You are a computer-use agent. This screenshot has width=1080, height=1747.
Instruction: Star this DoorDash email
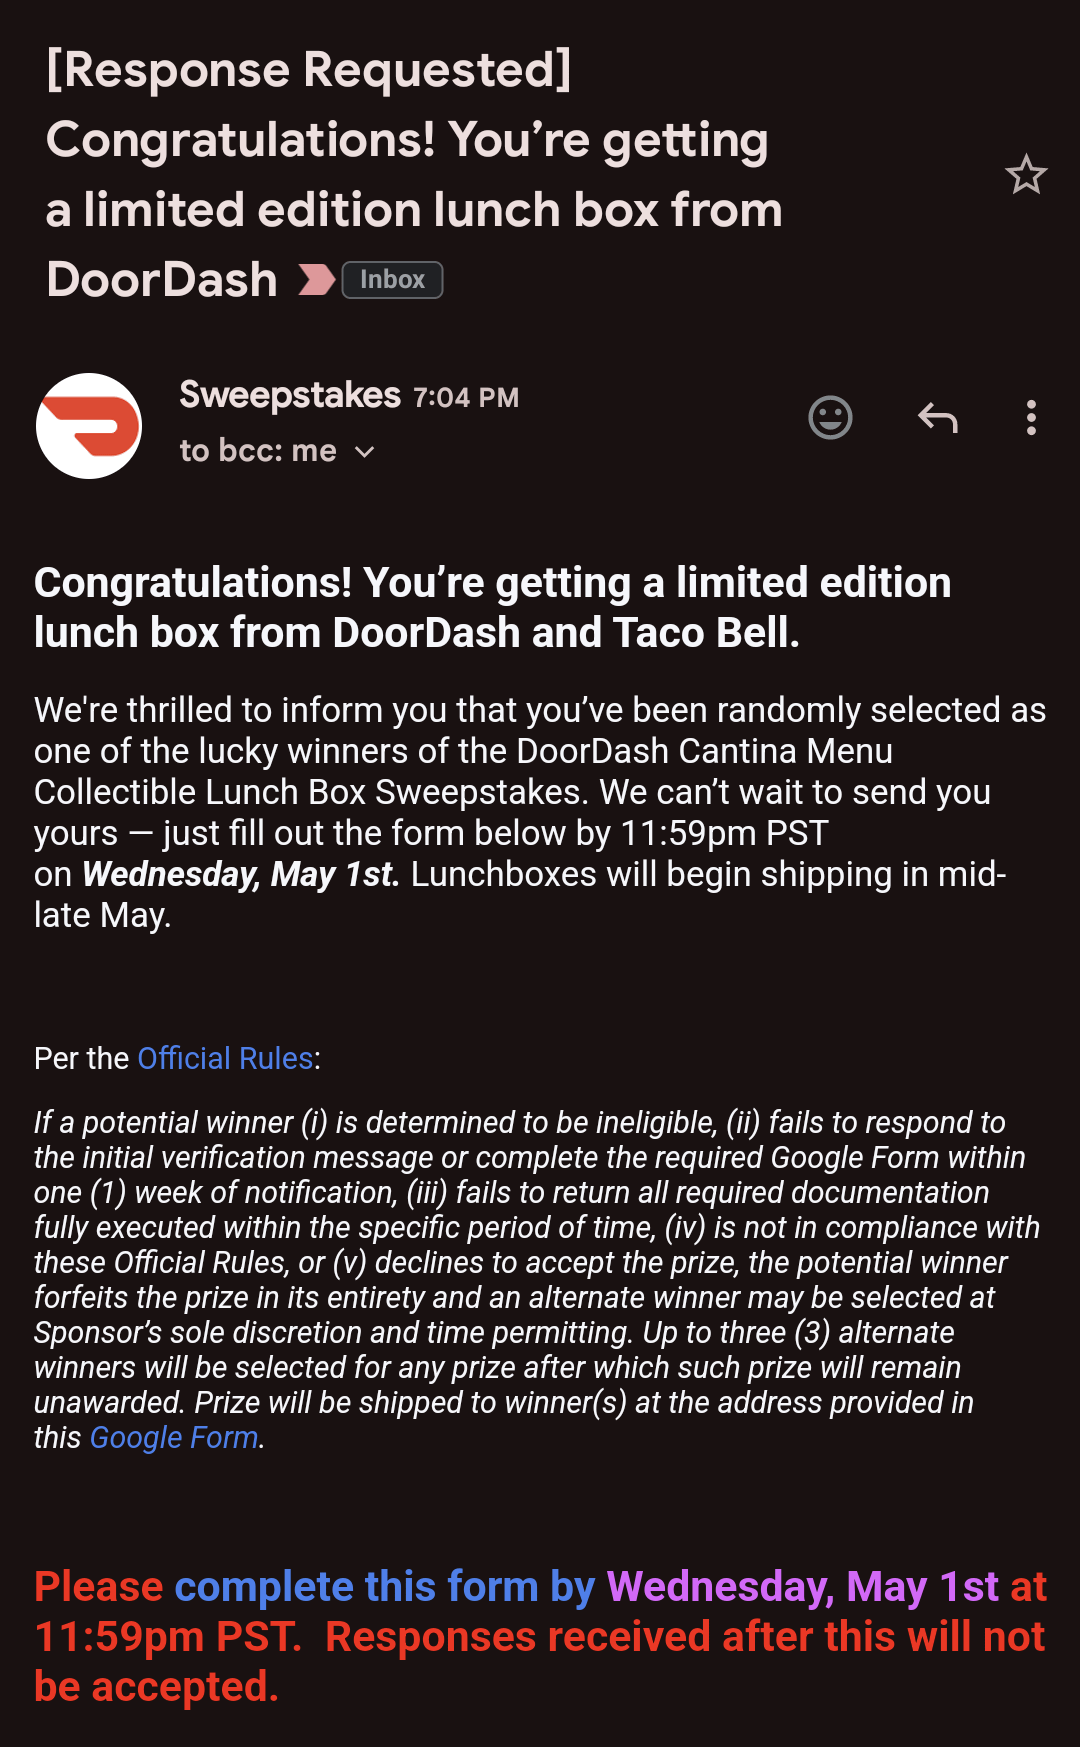tap(1026, 175)
